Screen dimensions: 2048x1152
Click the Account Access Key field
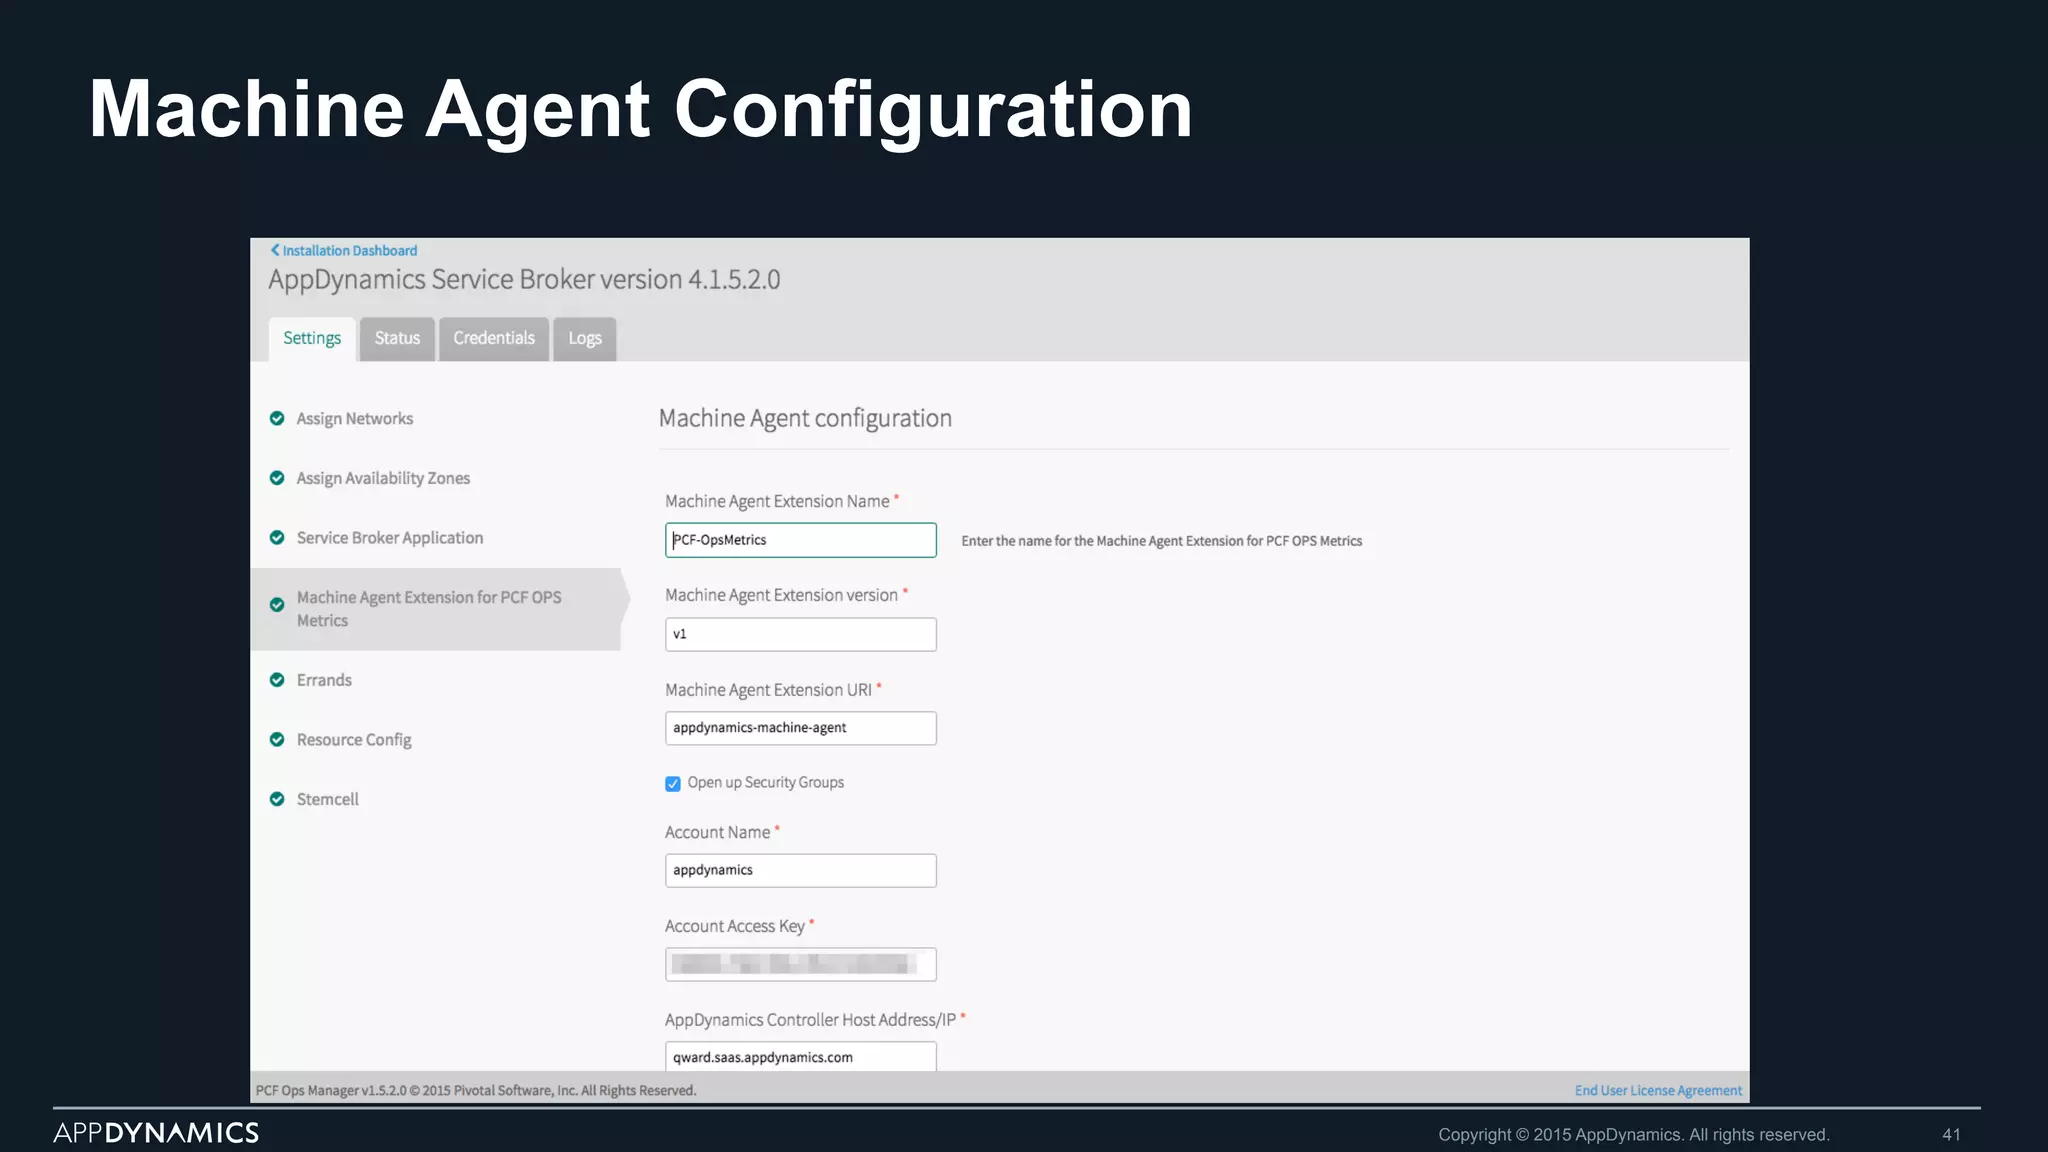pyautogui.click(x=801, y=964)
